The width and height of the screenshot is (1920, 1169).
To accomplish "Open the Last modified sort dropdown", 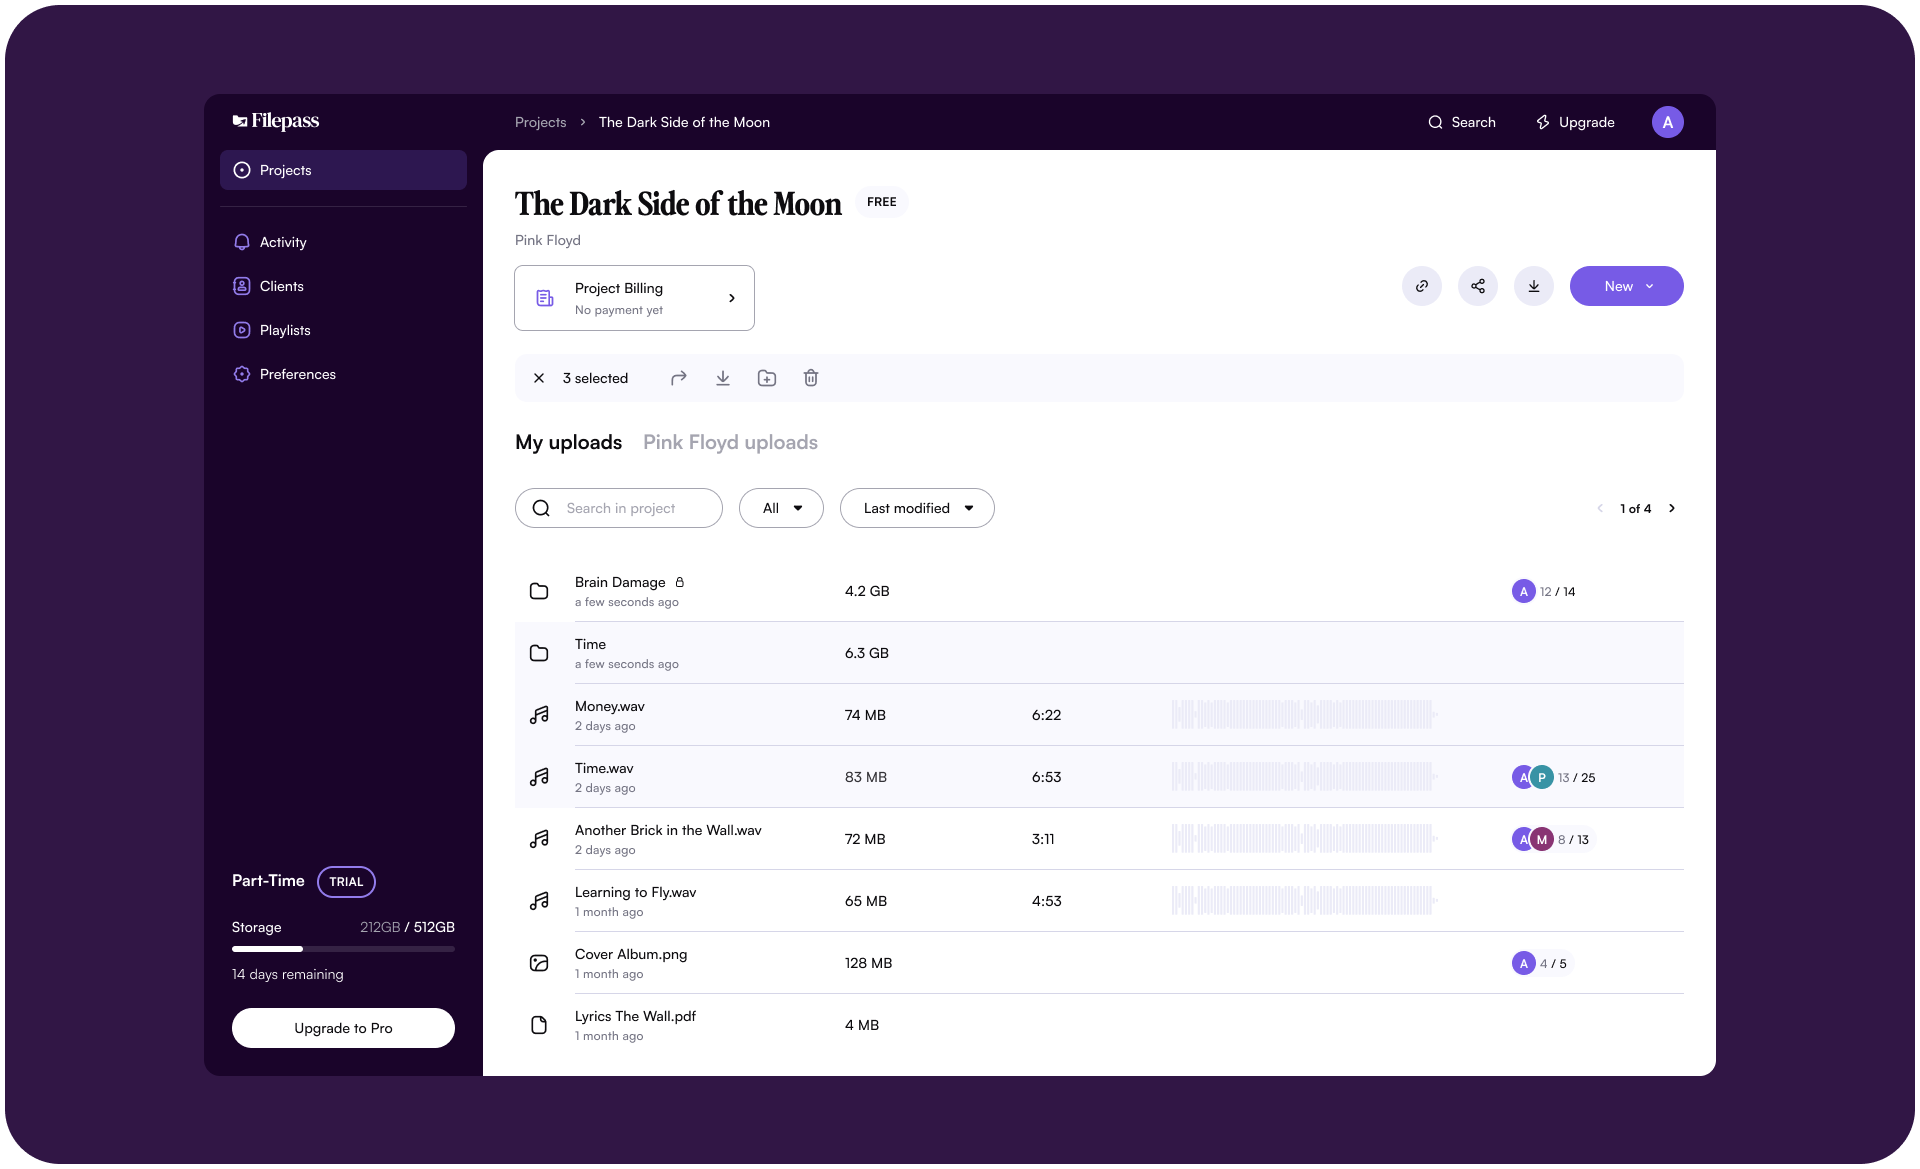I will [x=917, y=508].
